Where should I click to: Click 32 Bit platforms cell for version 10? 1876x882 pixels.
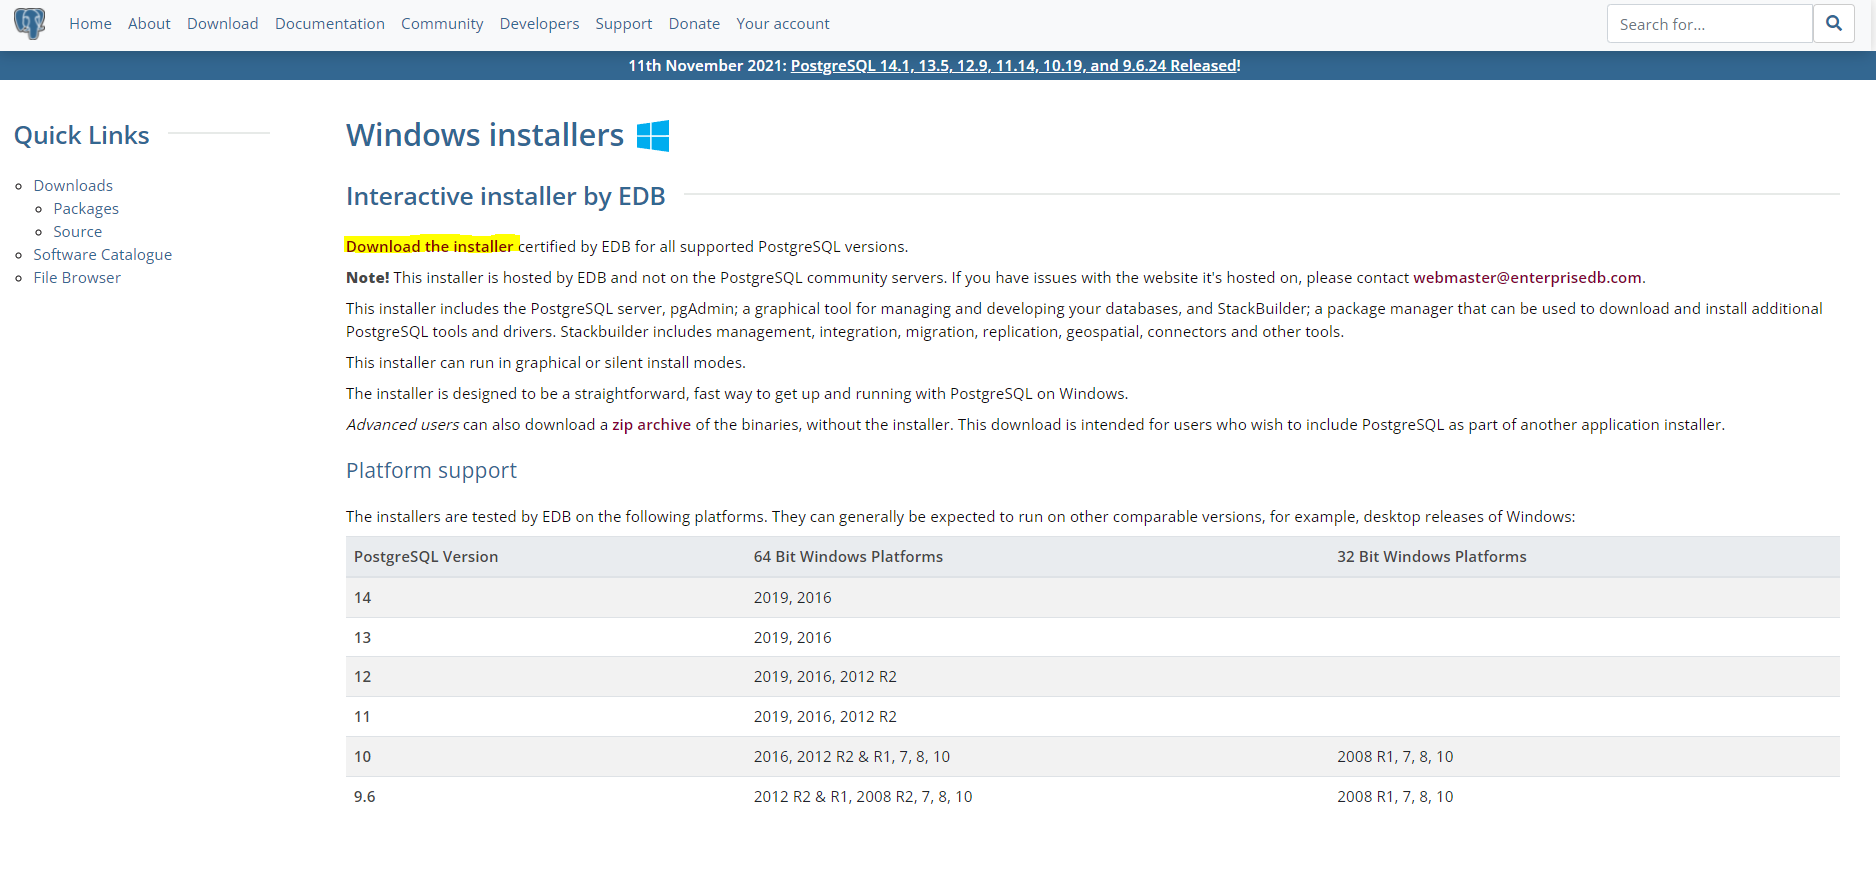pyautogui.click(x=1585, y=757)
